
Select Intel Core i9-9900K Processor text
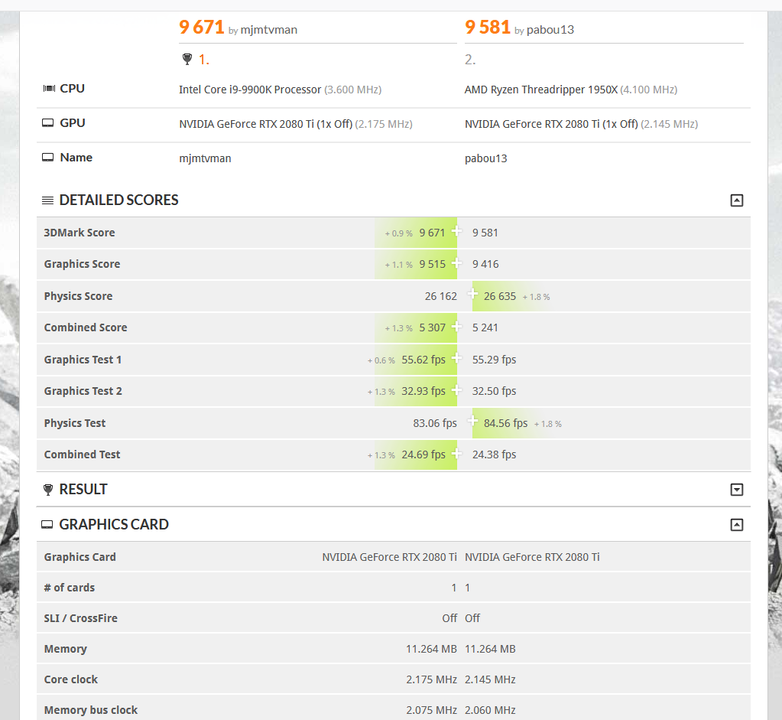coord(250,90)
